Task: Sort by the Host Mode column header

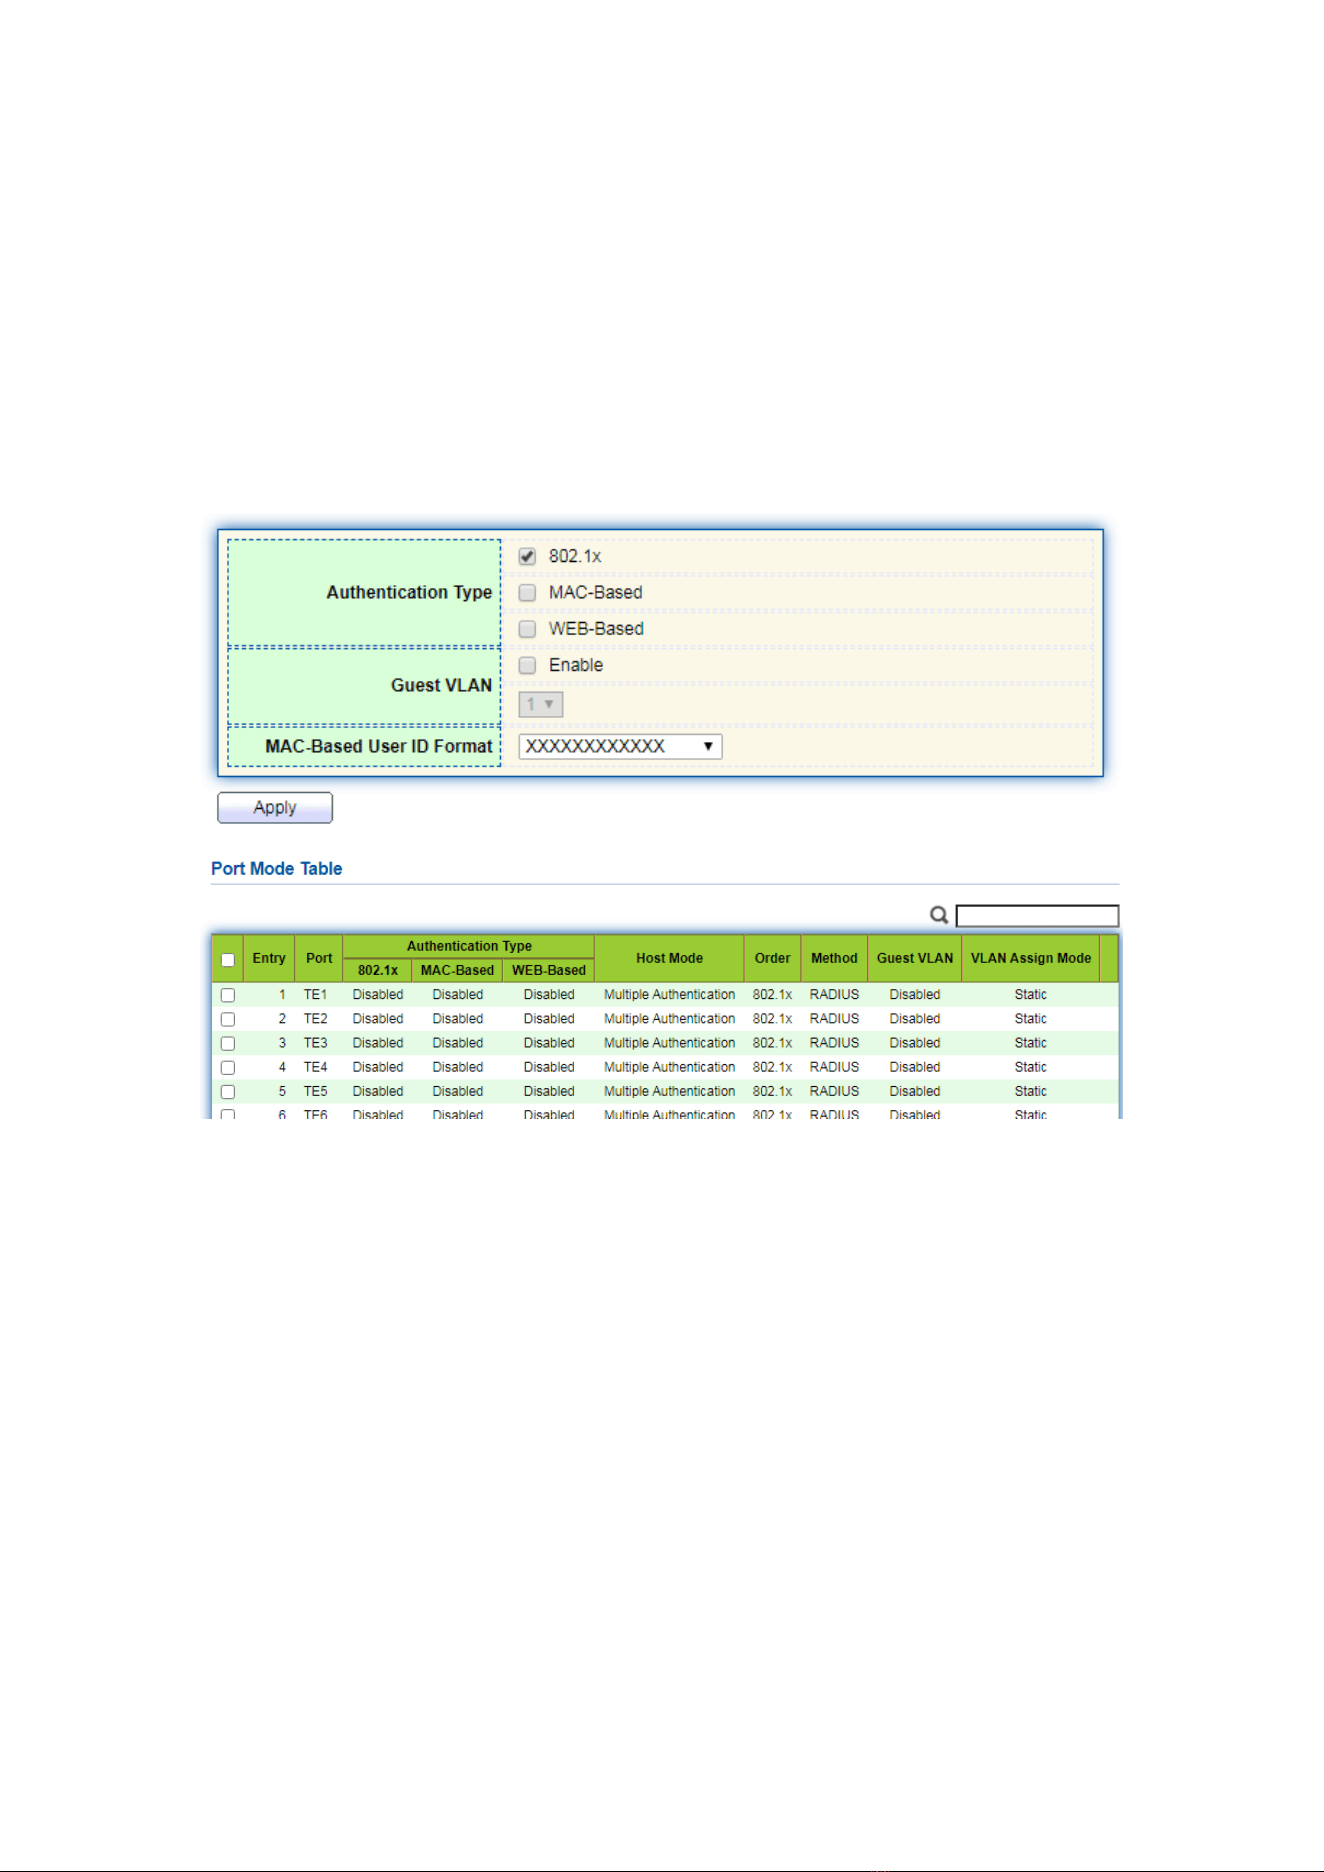Action: pos(669,958)
